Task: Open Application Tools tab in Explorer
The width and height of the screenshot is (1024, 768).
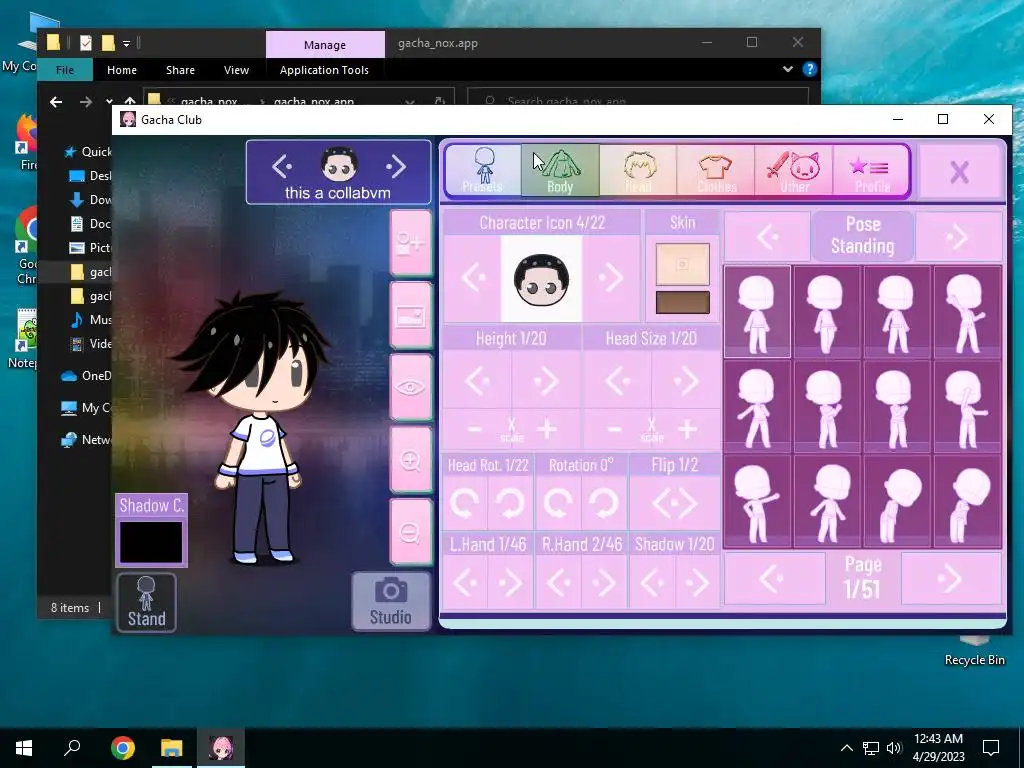Action: (324, 70)
